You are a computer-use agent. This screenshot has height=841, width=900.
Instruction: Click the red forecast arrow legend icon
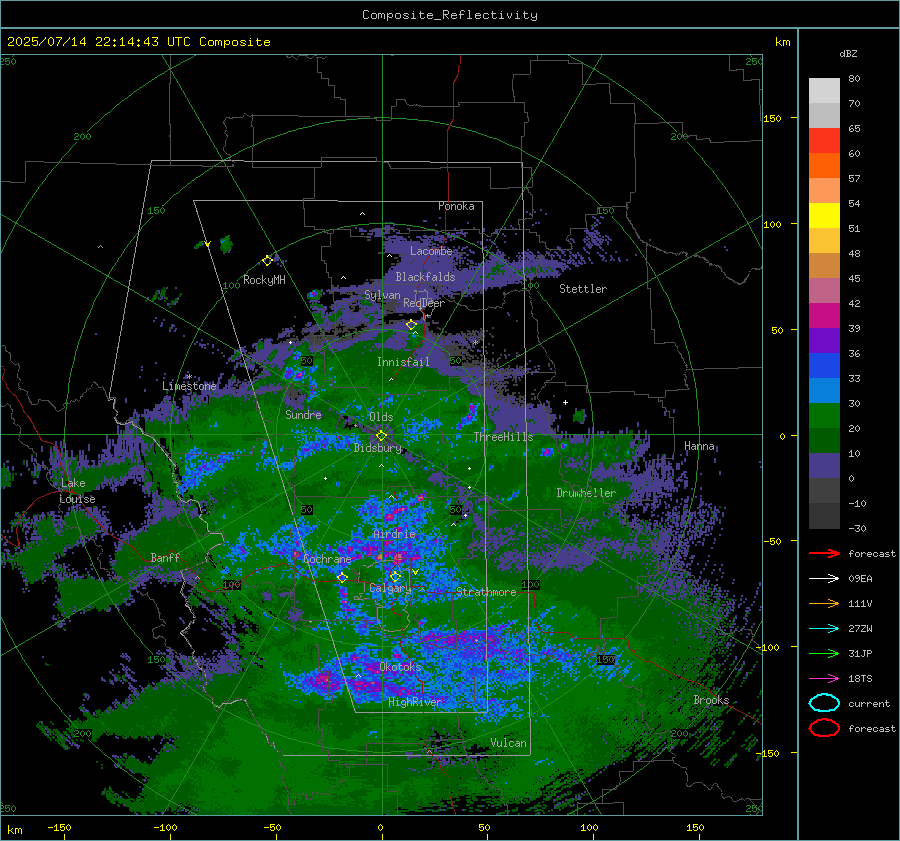824,553
